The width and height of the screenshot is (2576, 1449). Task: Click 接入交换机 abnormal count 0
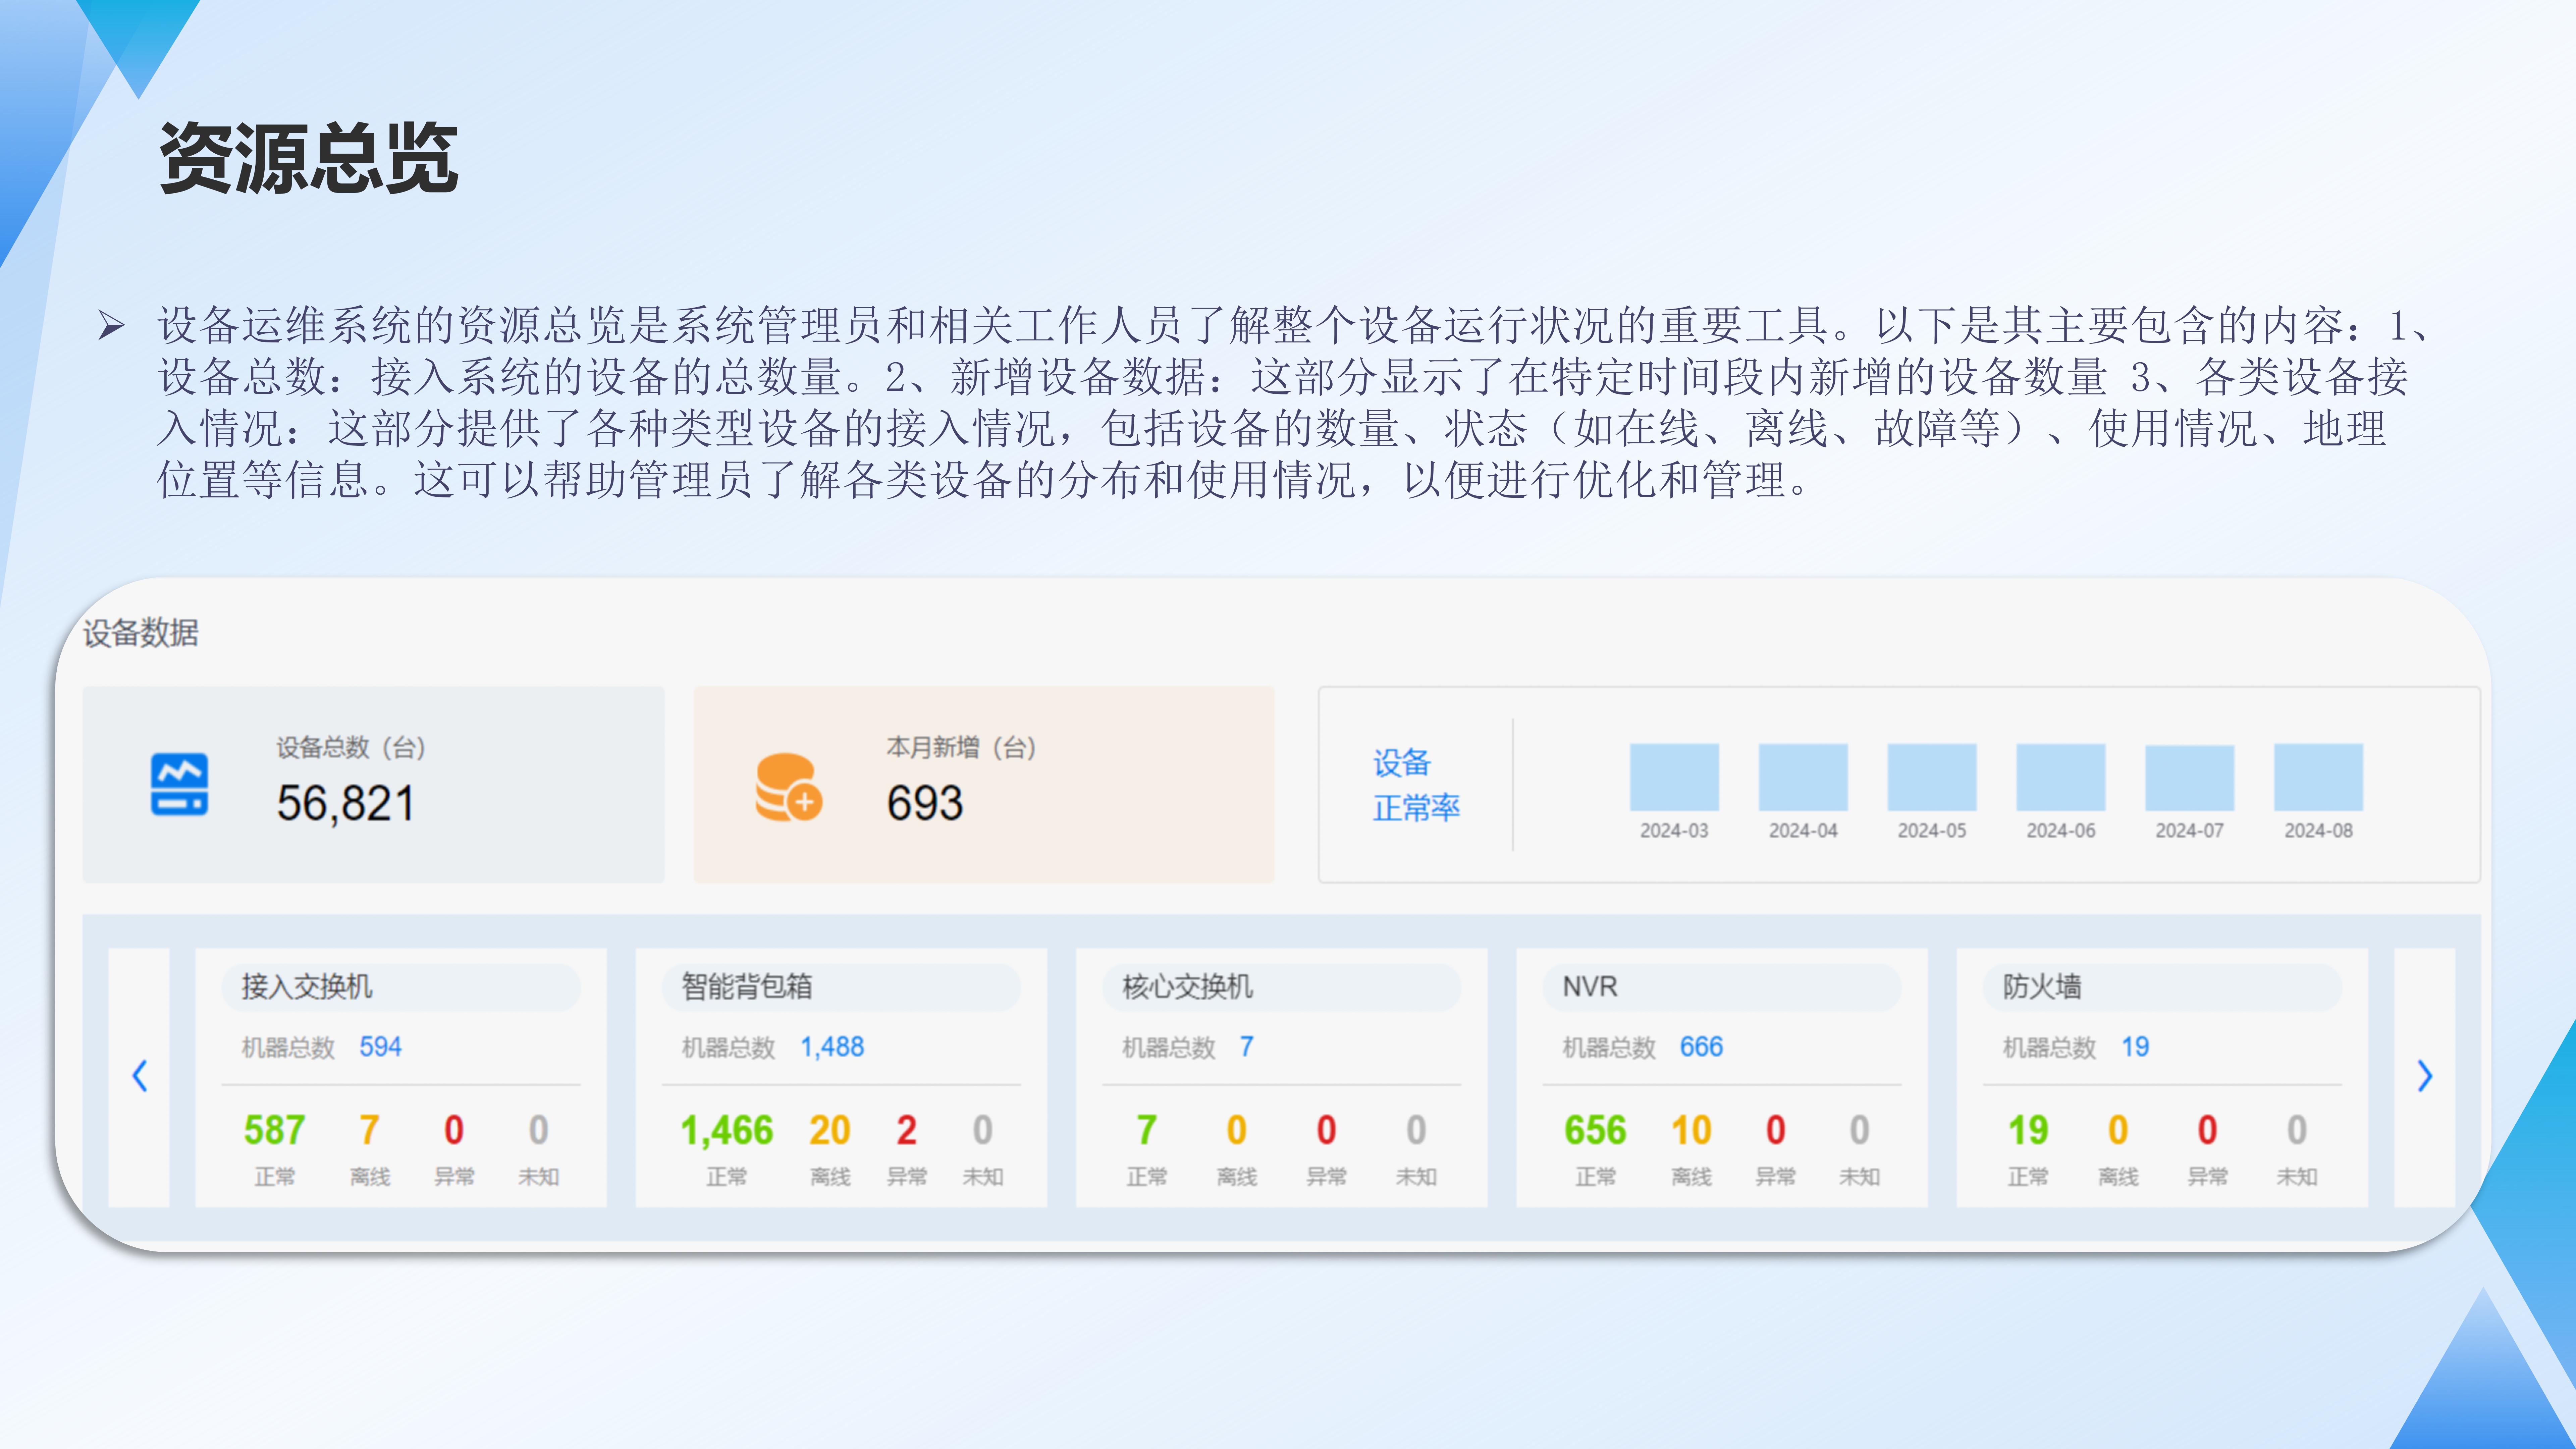454,1130
